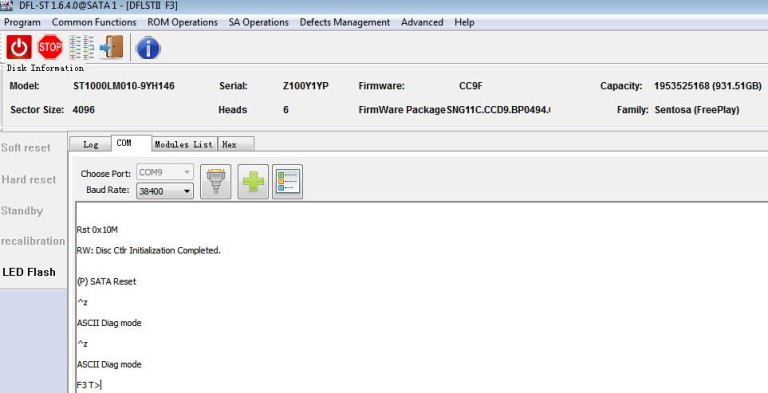Switch to the Log tab

click(x=91, y=144)
